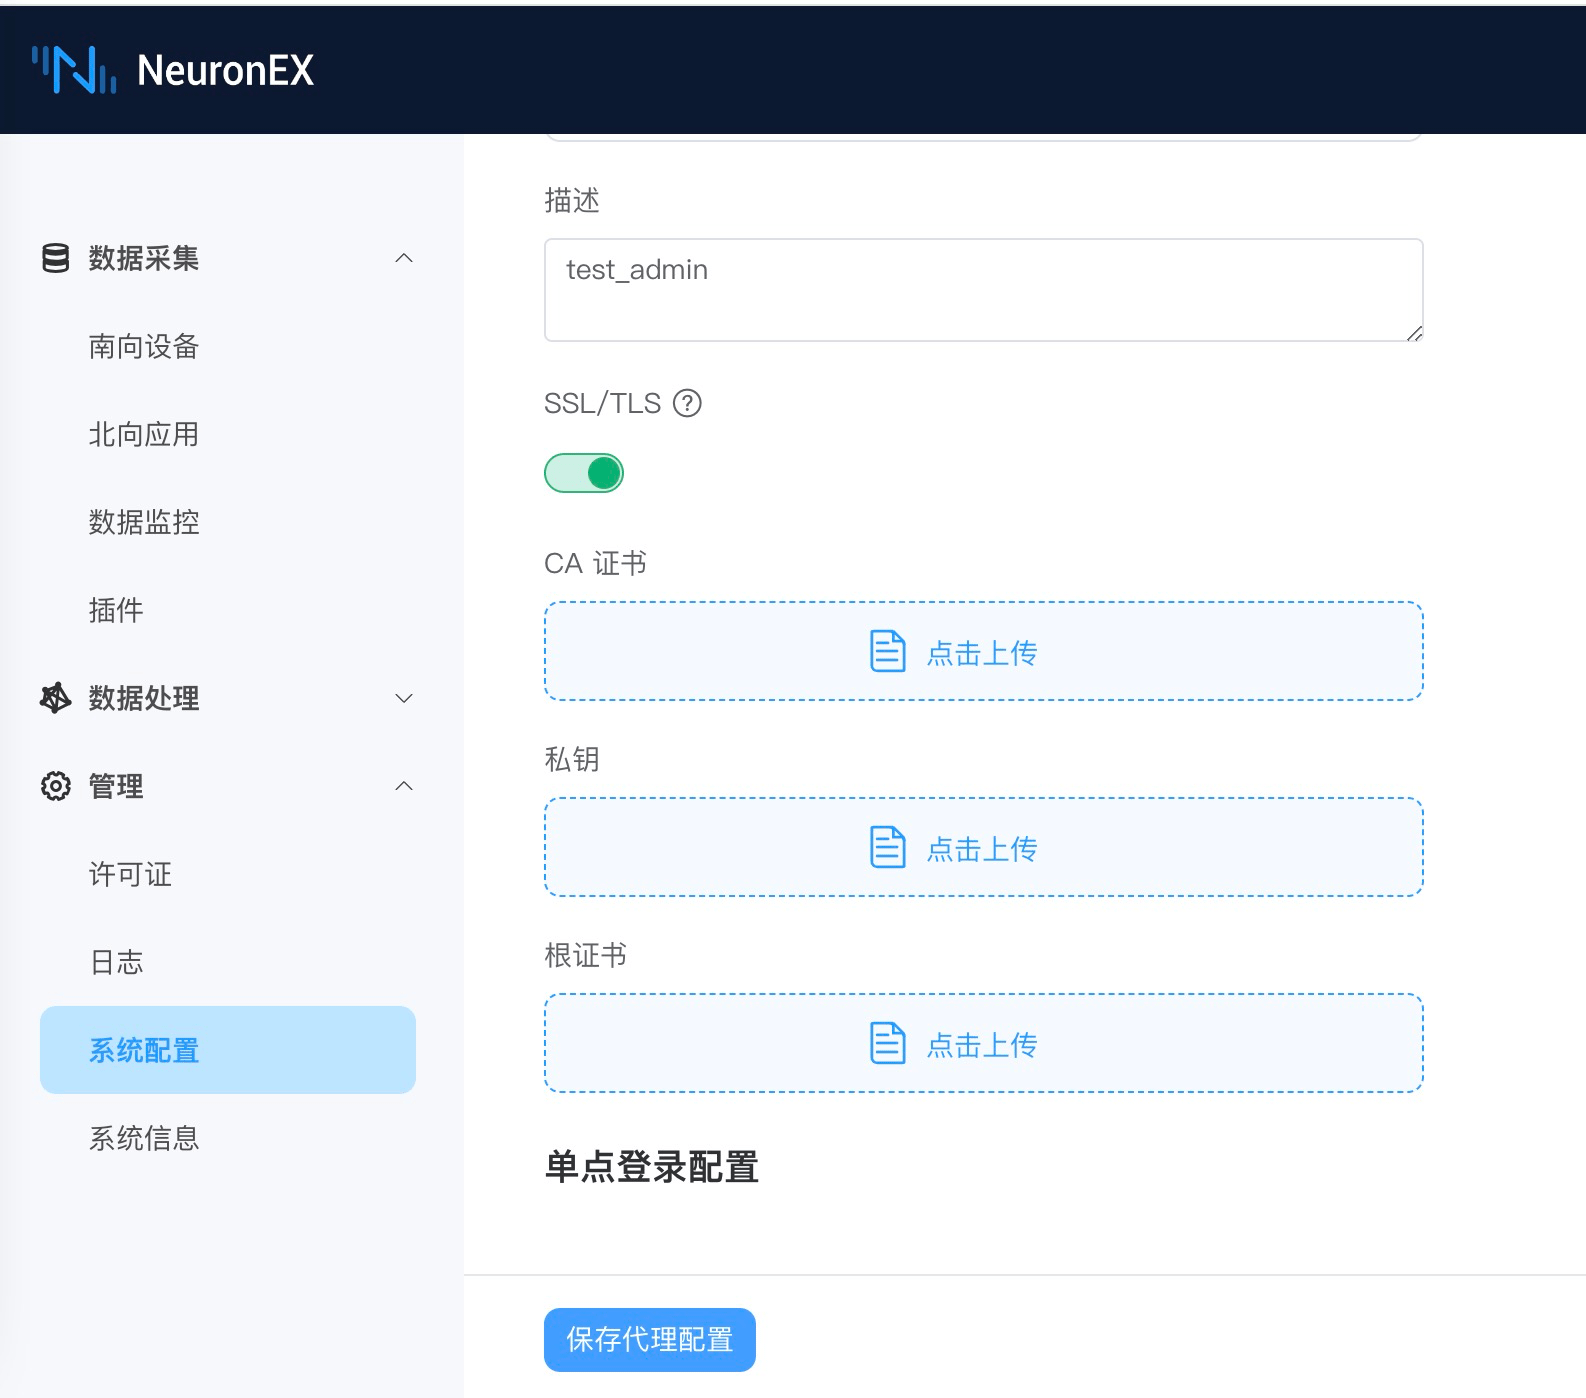The height and width of the screenshot is (1398, 1586).
Task: Click the 根证书 upload file icon
Action: (887, 1043)
